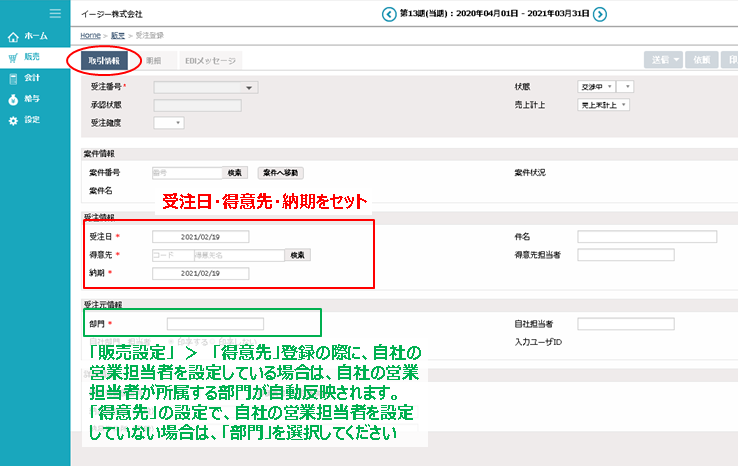This screenshot has height=466, width=738.
Task: Switch to the 取引情報 tab
Action: (x=103, y=60)
